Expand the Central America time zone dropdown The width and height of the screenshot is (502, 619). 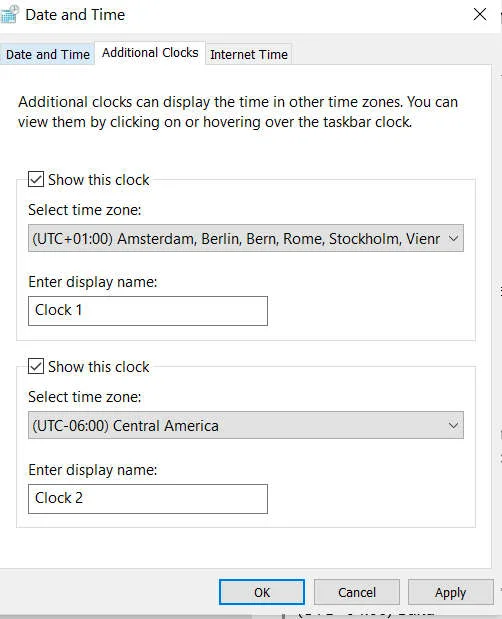pos(246,426)
